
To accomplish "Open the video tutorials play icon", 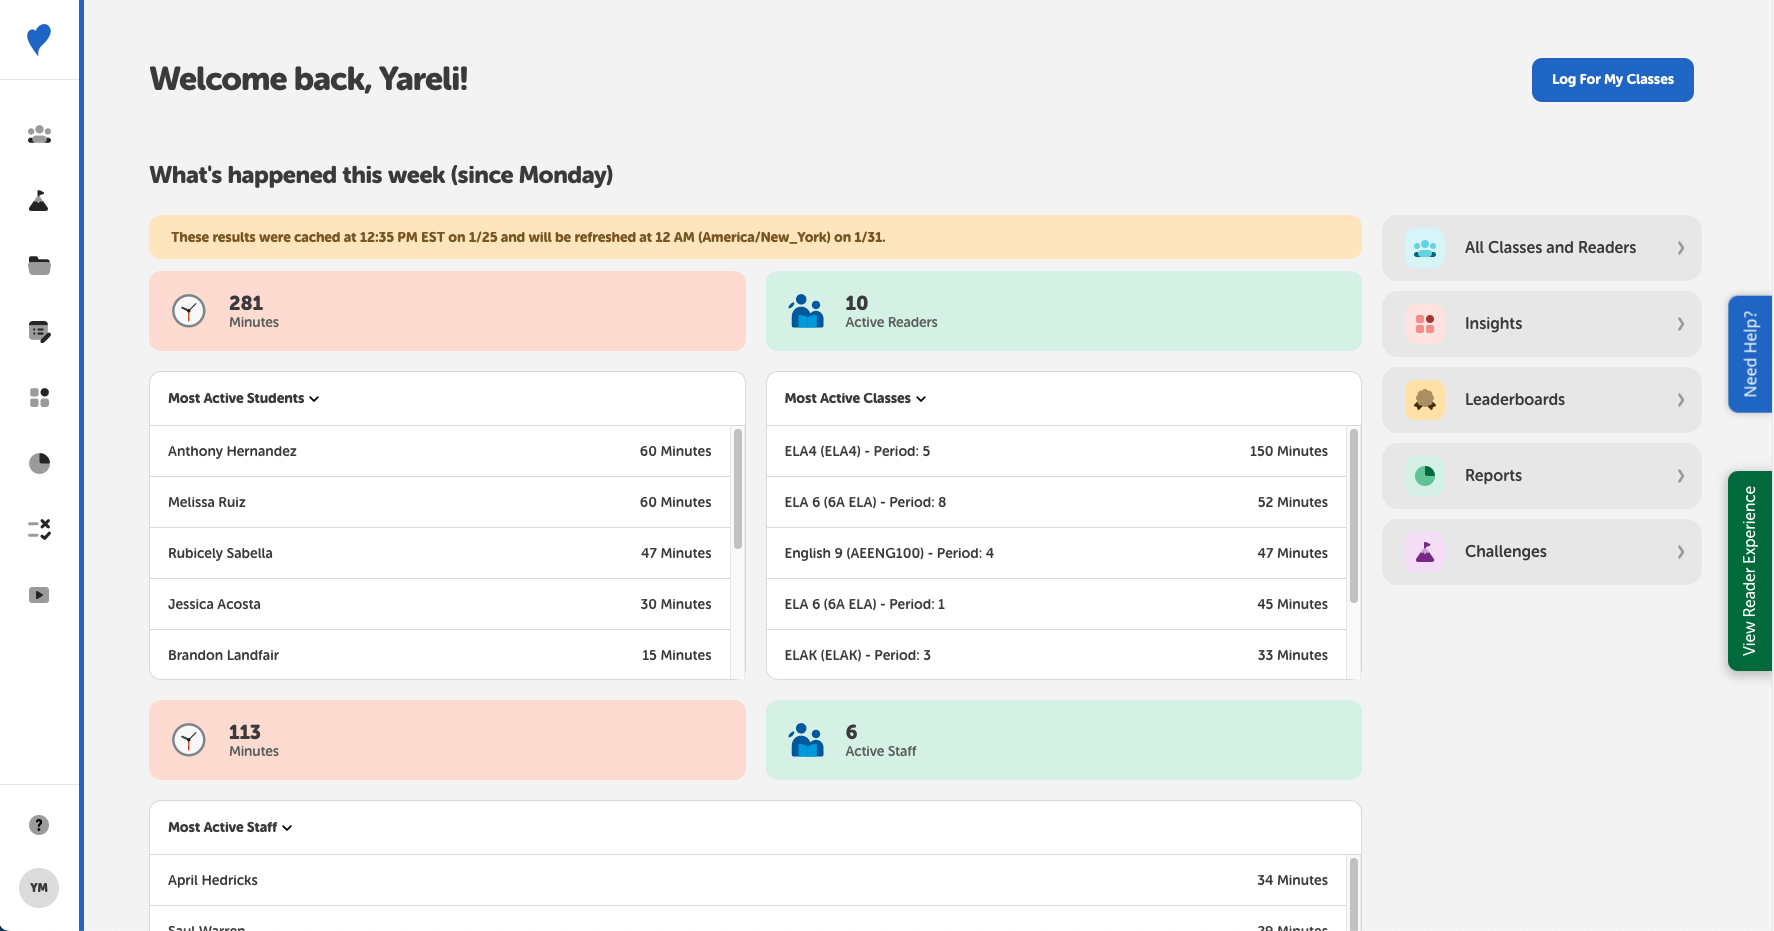I will tap(39, 594).
